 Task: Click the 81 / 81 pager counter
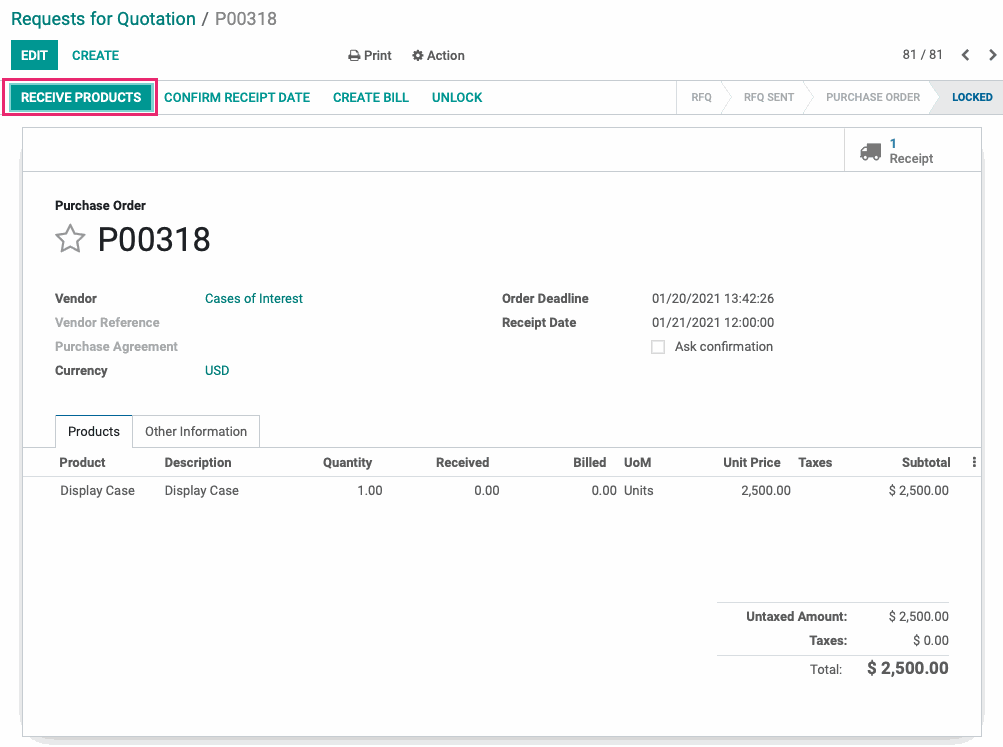[922, 55]
